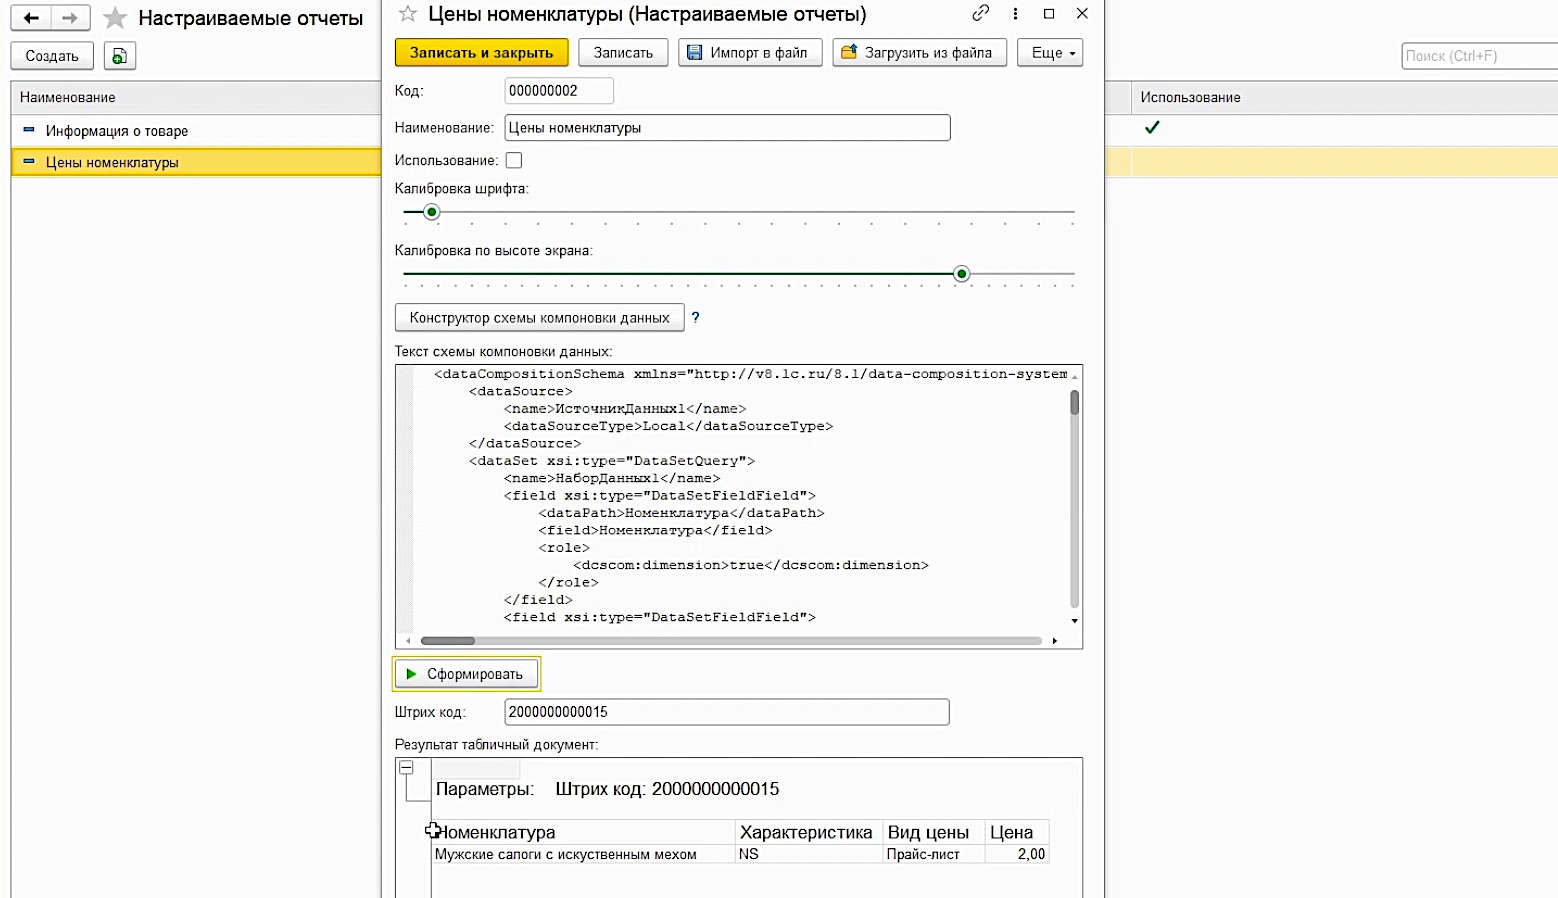Viewport: 1558px width, 898px height.
Task: Click Калибровка по высоте экрана slider handle
Action: pyautogui.click(x=961, y=274)
